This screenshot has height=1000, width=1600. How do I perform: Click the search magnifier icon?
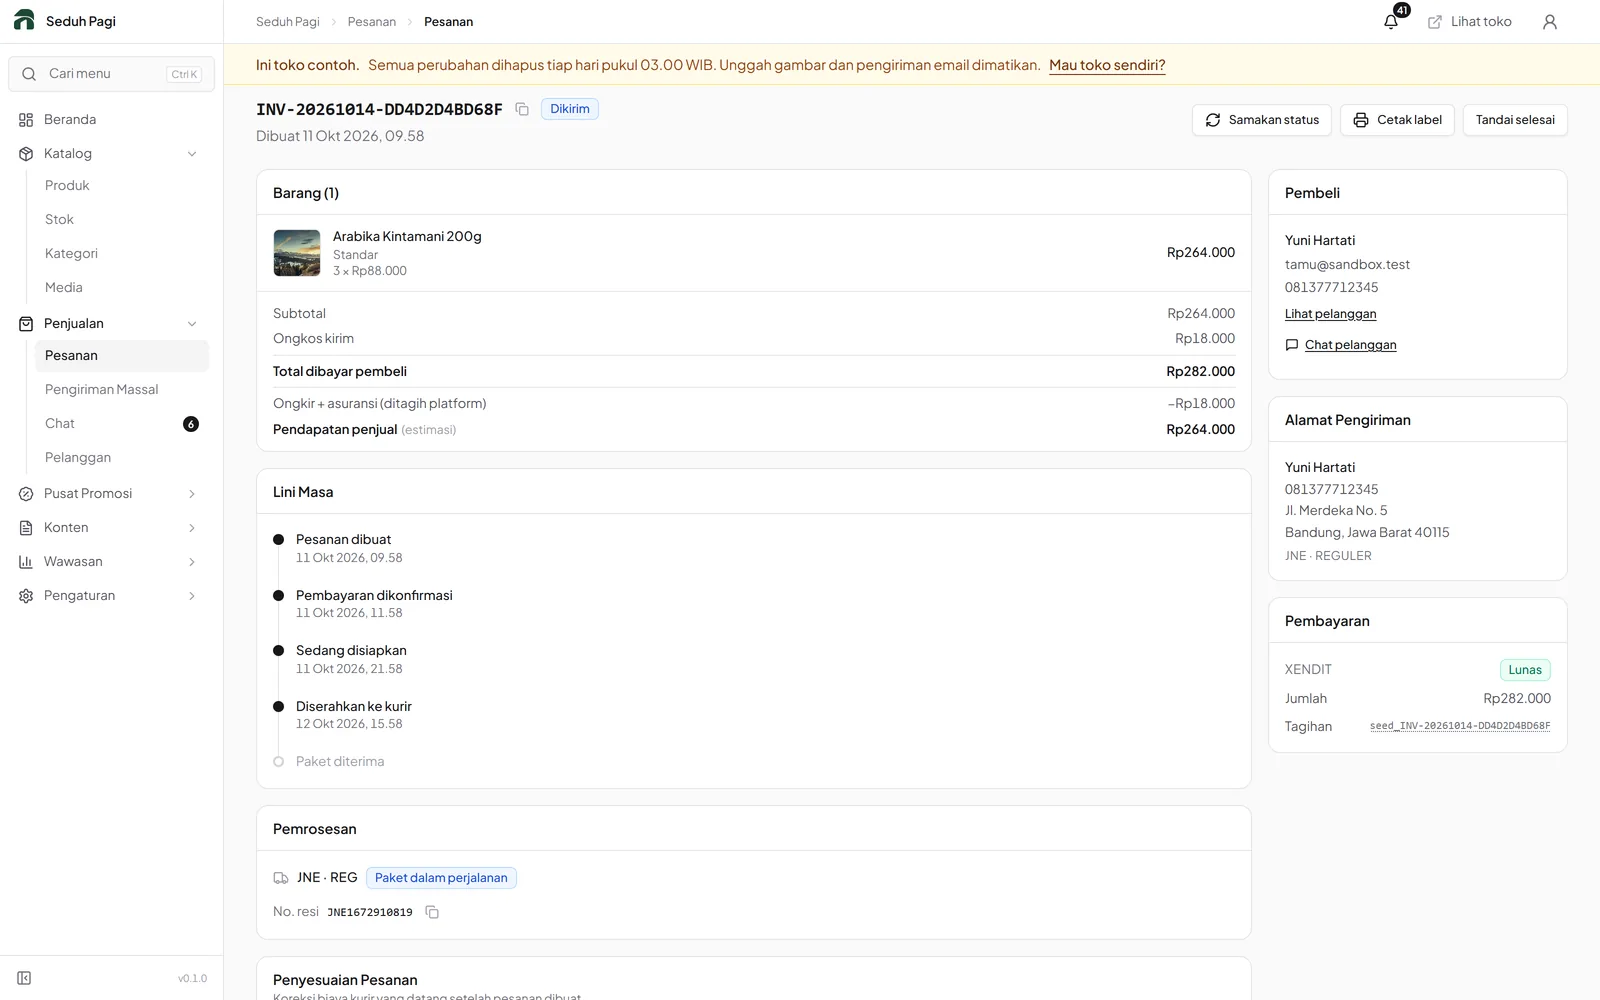click(29, 74)
